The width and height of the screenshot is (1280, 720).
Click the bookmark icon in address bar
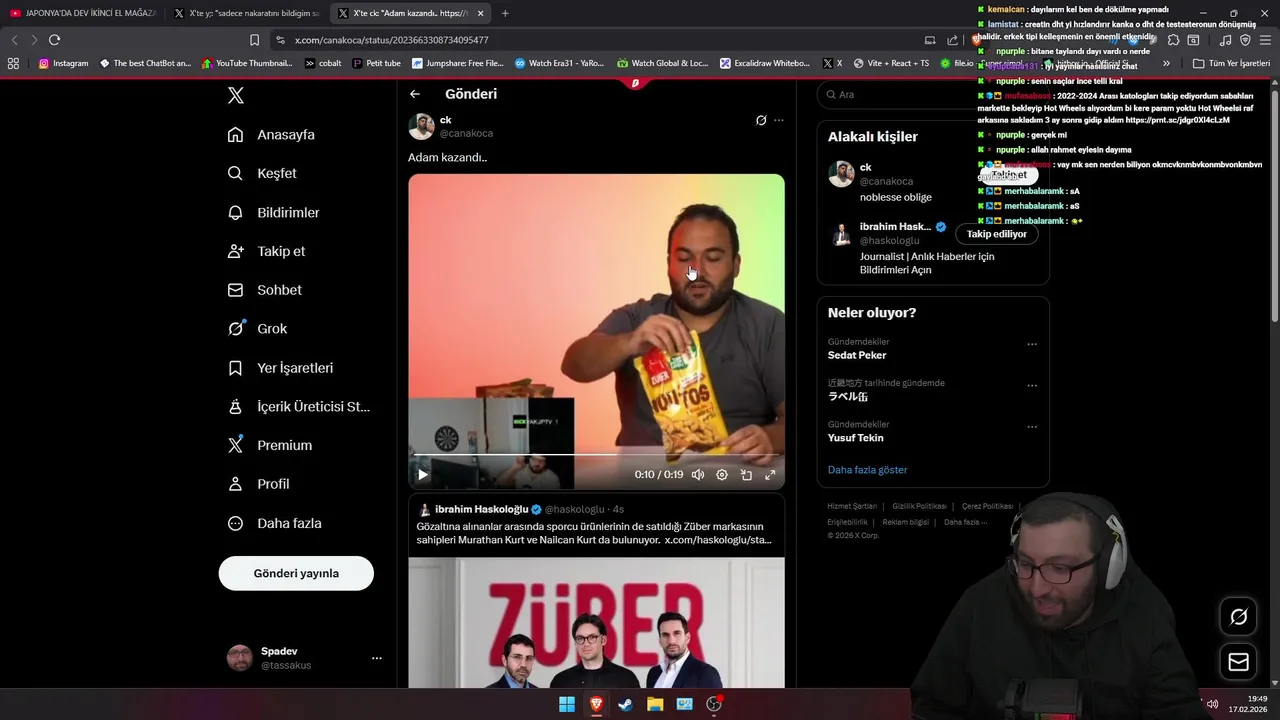tap(254, 40)
